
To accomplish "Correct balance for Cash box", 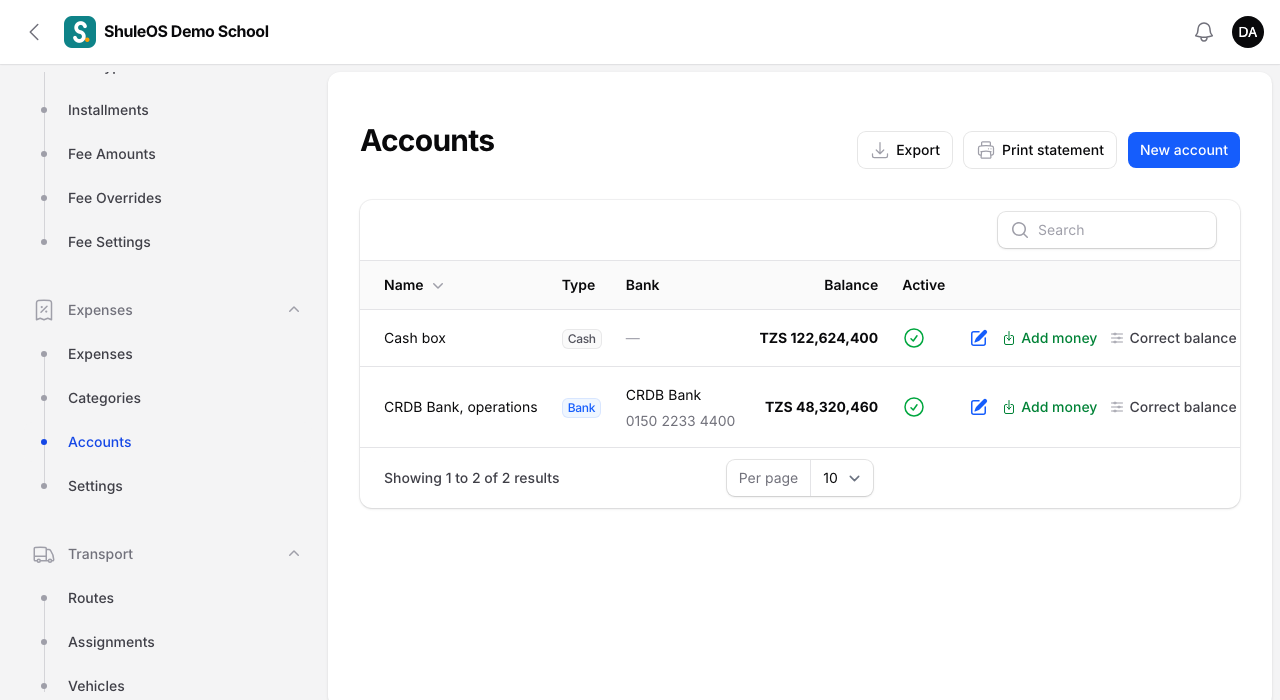I will 1173,338.
